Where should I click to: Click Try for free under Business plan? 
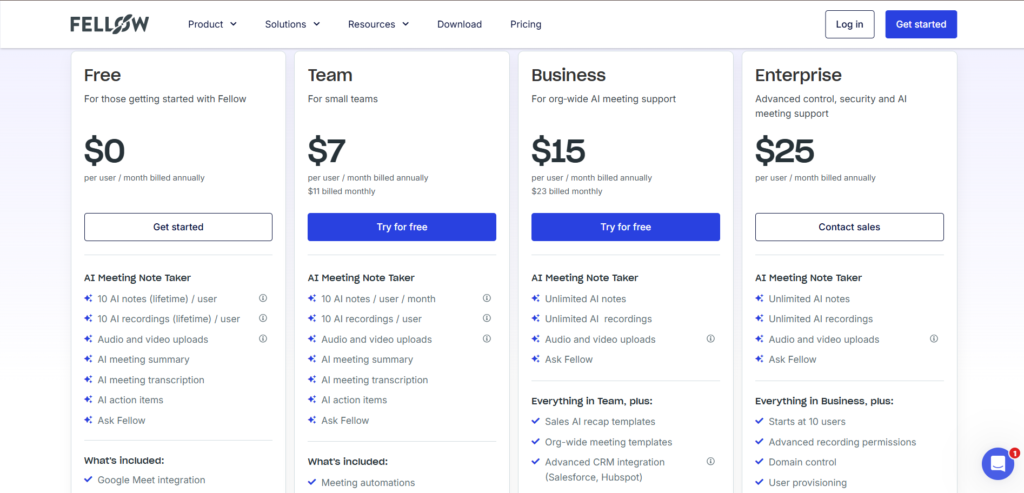pos(626,227)
